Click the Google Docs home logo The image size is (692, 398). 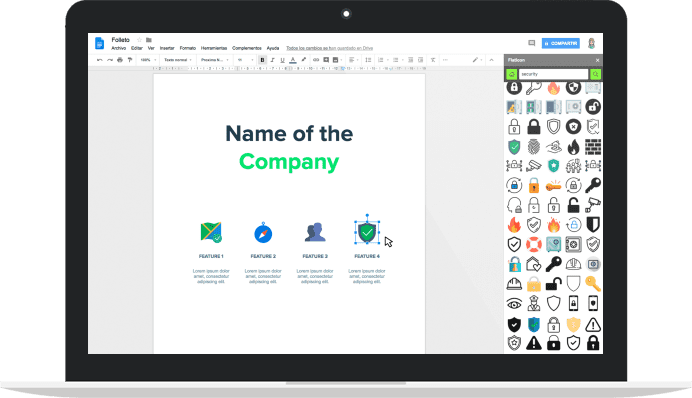click(x=99, y=43)
